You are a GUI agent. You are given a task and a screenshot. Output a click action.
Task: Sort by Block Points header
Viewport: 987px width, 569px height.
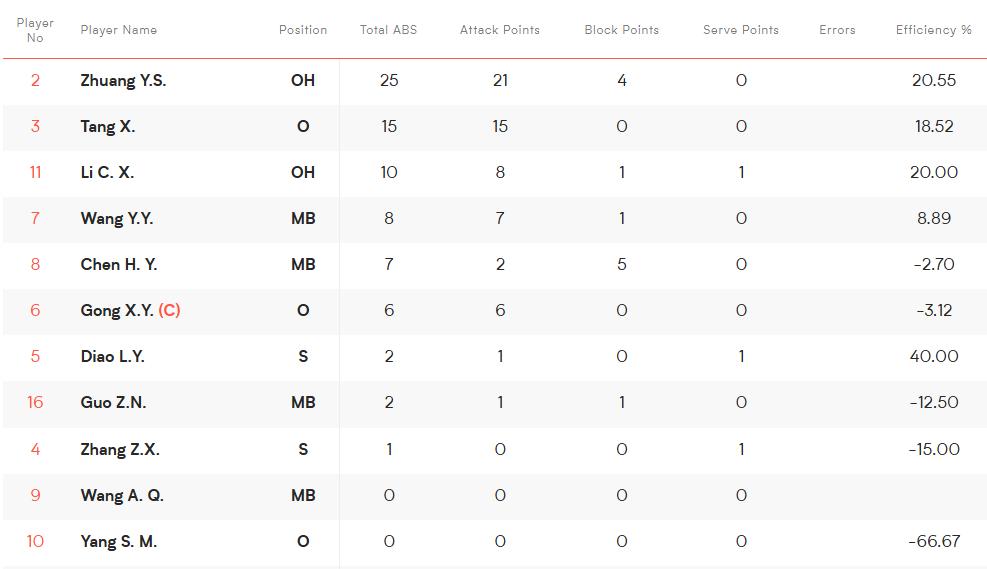point(621,30)
